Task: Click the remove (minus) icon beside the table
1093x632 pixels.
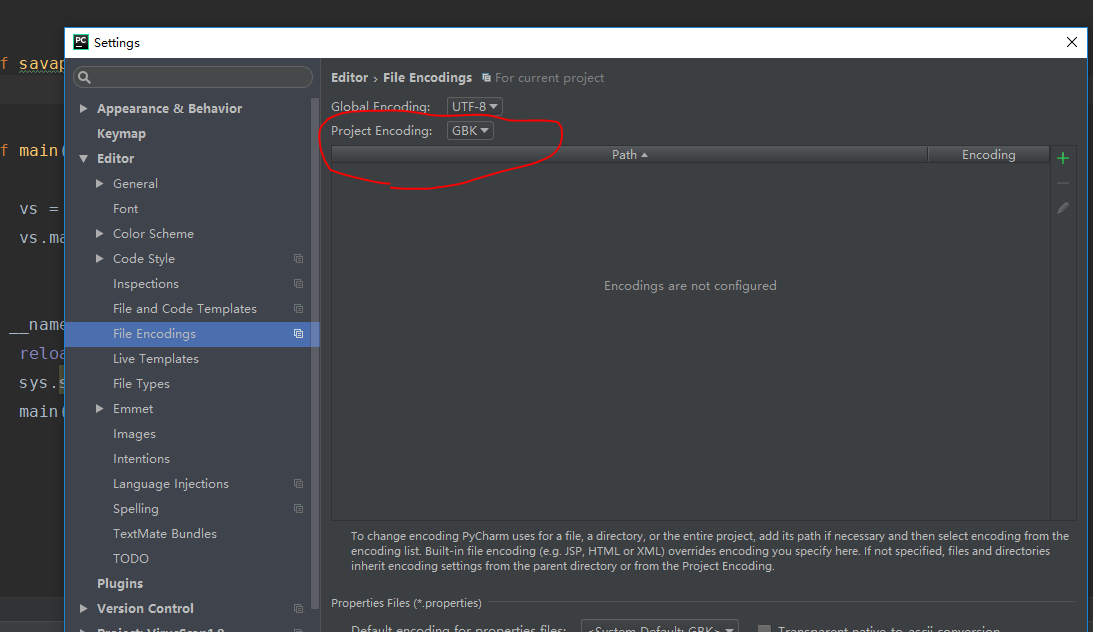Action: pos(1063,182)
